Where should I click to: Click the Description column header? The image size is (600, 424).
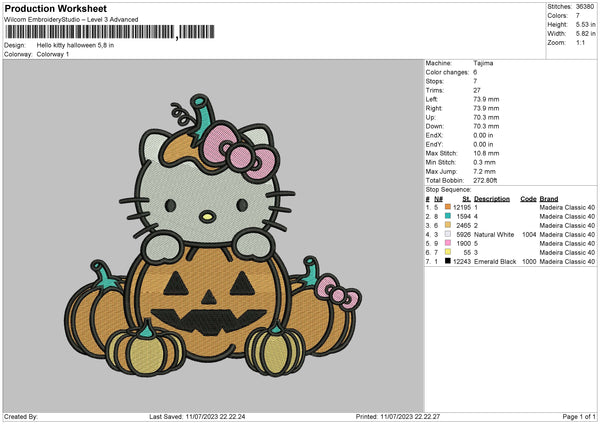coord(491,198)
